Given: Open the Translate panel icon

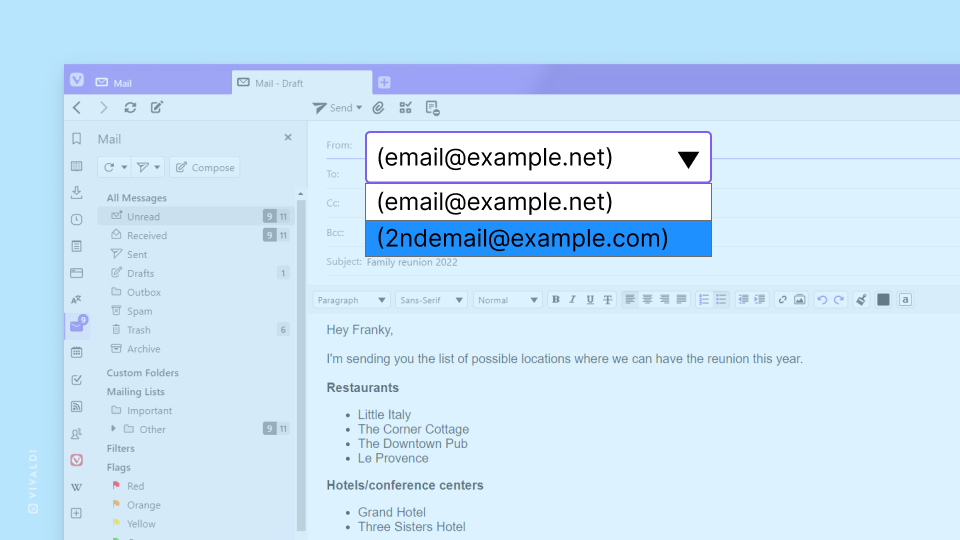Looking at the screenshot, I should coord(77,299).
